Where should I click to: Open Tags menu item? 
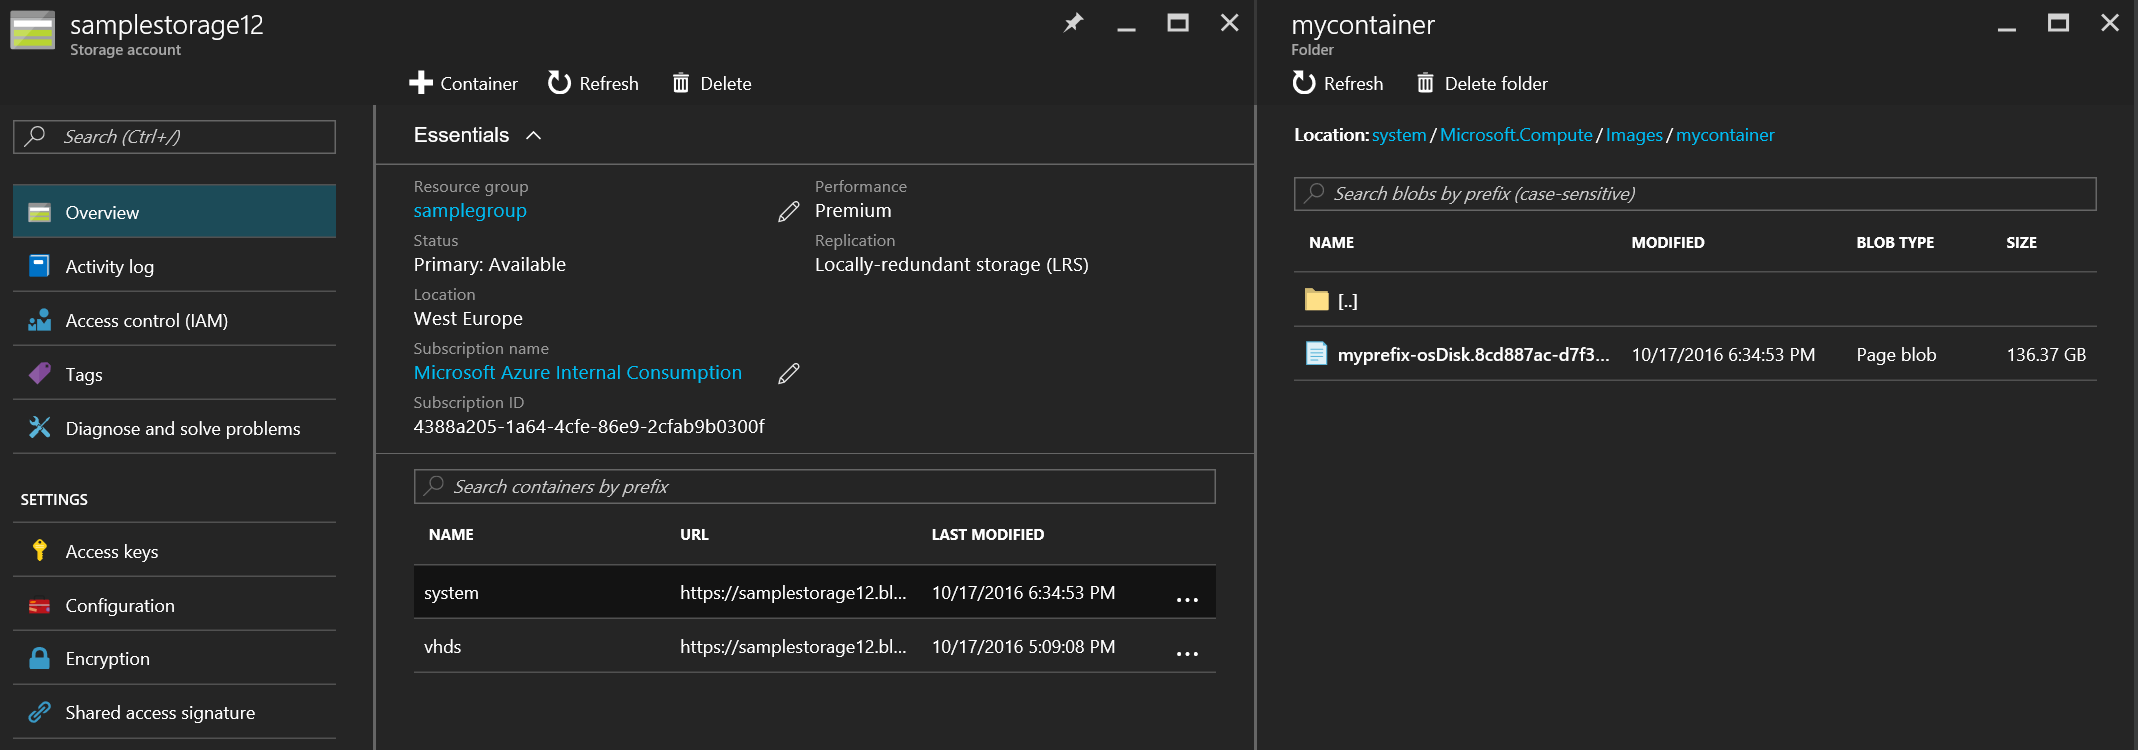point(174,374)
